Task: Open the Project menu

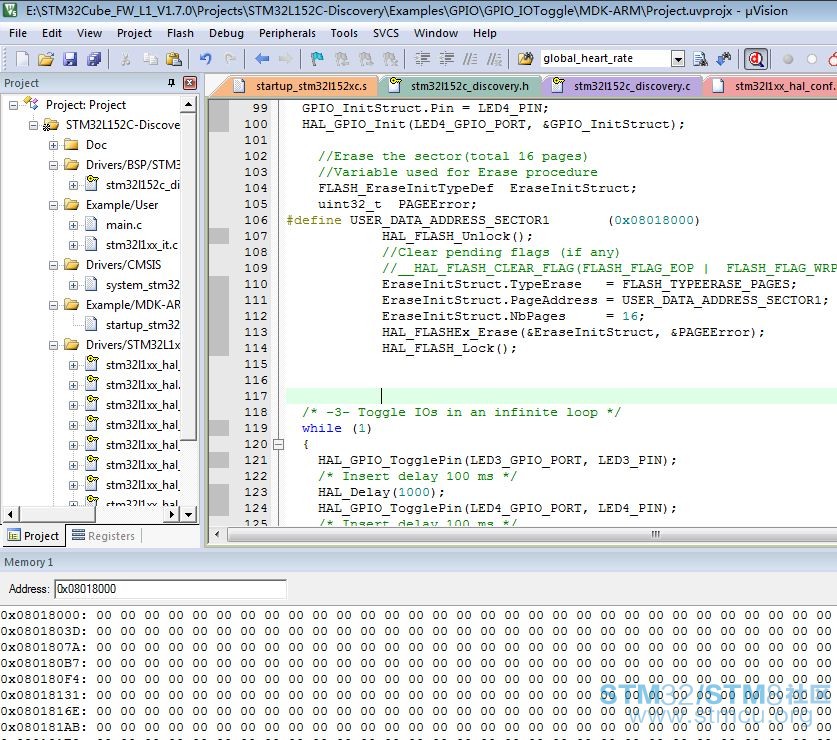Action: coord(134,33)
